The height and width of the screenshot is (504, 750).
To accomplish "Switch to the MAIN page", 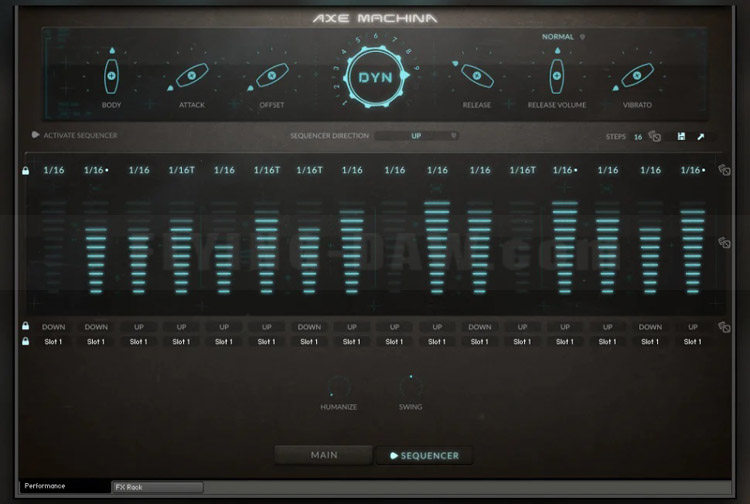I will click(324, 455).
